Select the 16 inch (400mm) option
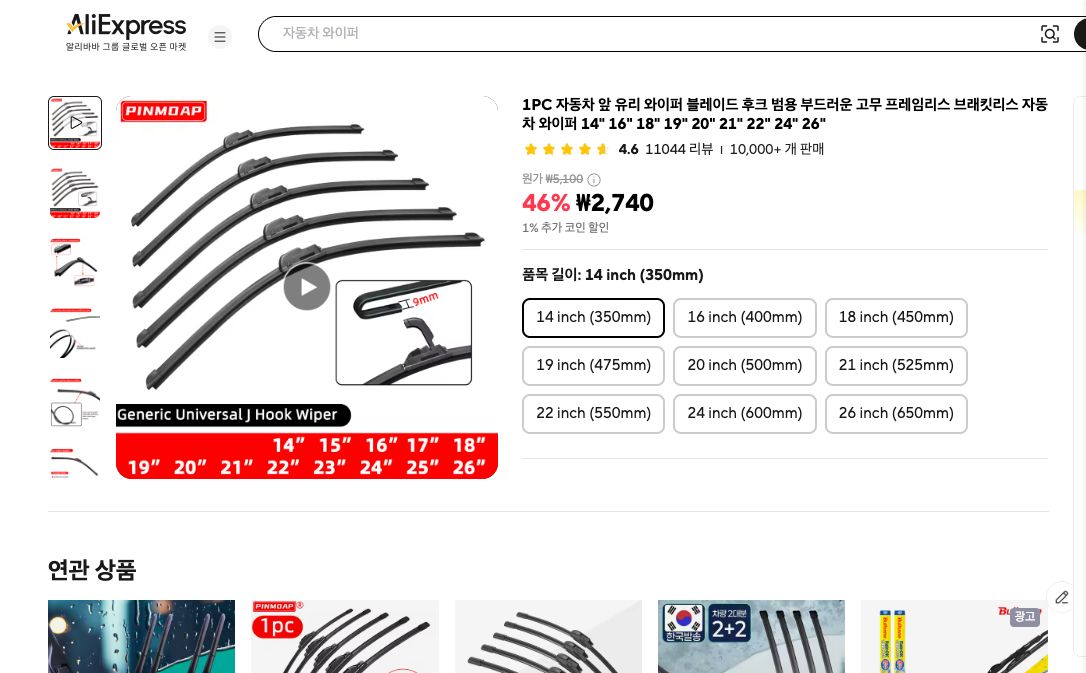Screen dimensions: 1086x673 (745, 318)
